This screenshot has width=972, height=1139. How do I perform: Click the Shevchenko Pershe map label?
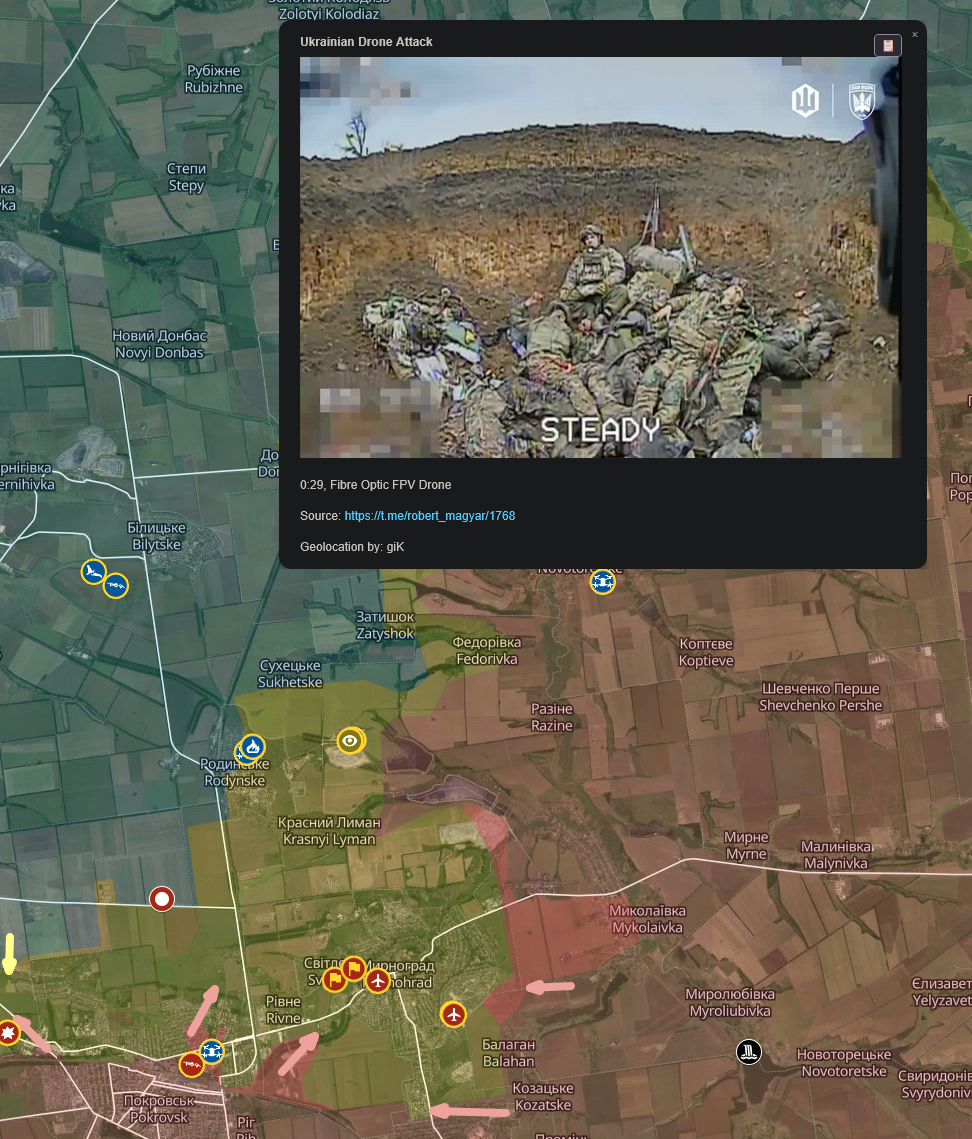click(x=820, y=697)
